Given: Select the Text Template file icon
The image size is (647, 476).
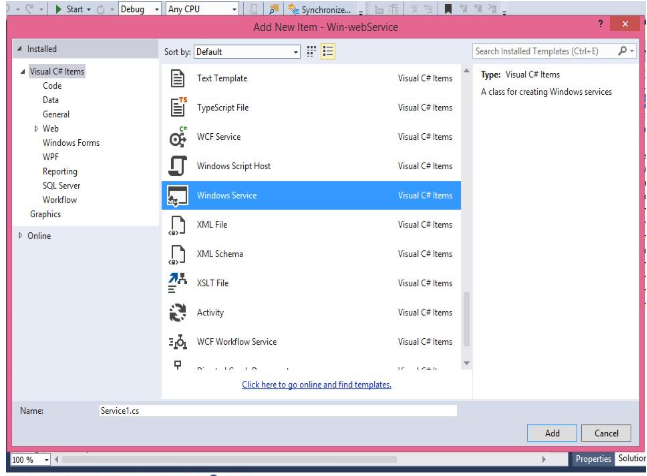Looking at the screenshot, I should point(178,78).
